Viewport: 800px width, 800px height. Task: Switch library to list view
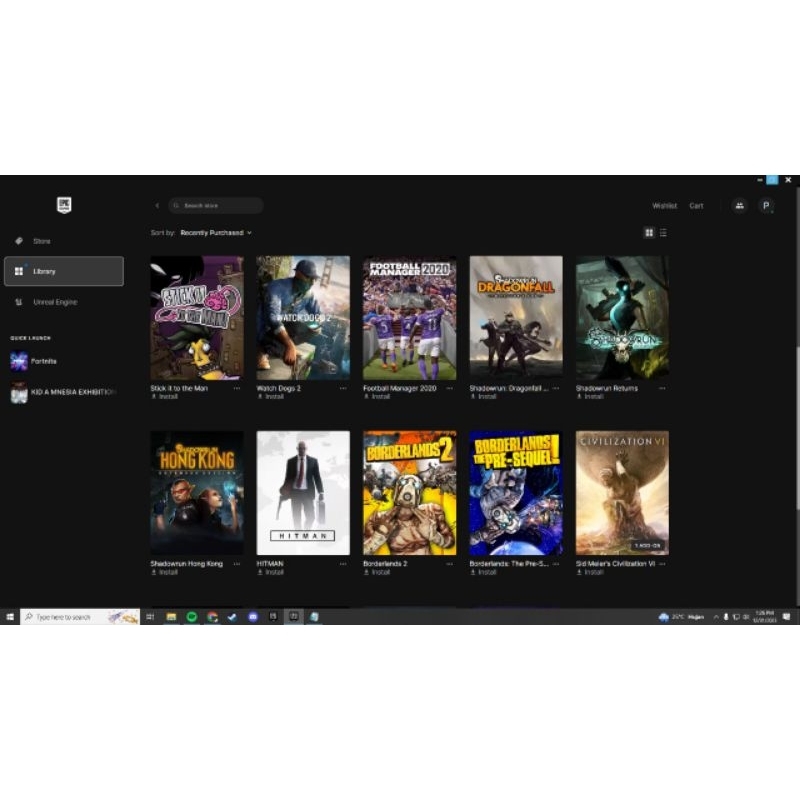pyautogui.click(x=663, y=233)
